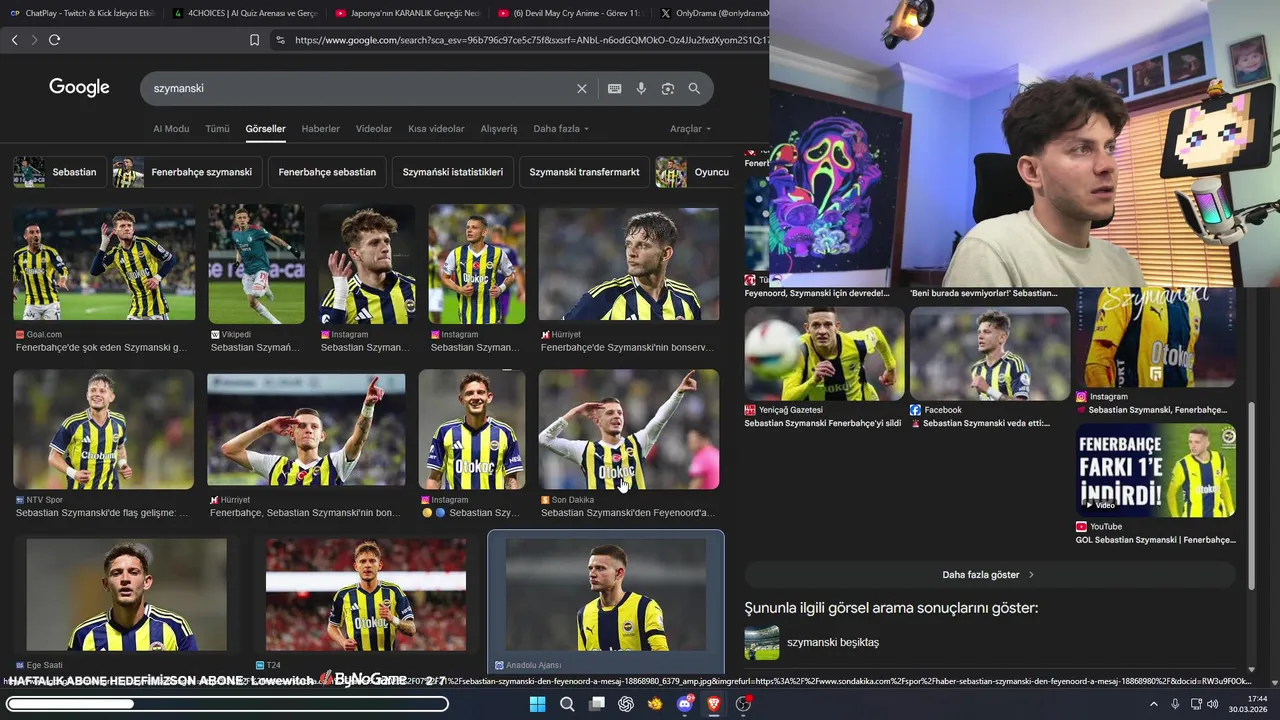The width and height of the screenshot is (1280, 720).
Task: Show hidden system tray icons
Action: [1153, 704]
